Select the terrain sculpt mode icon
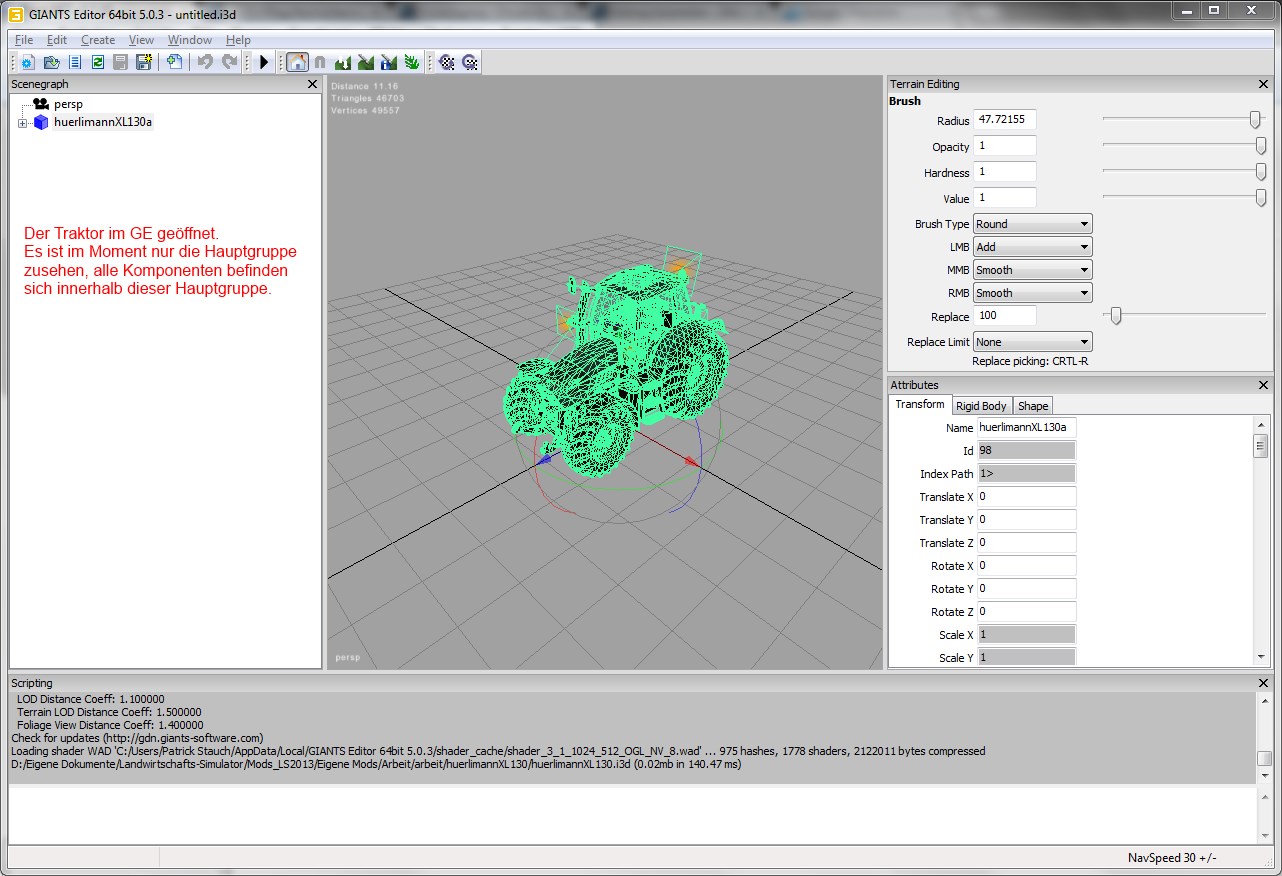Viewport: 1282px width, 876px height. [x=343, y=62]
